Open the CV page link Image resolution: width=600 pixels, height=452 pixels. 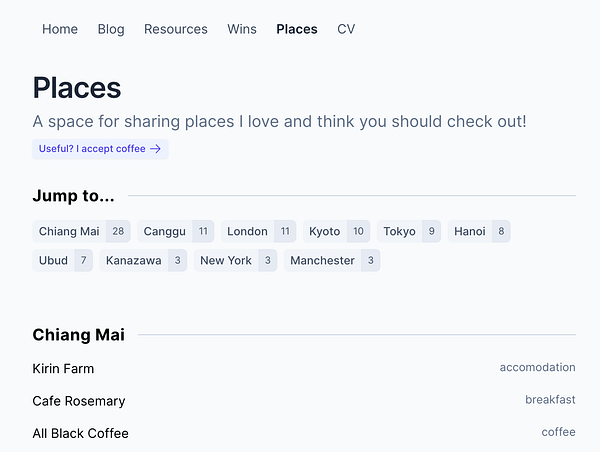click(346, 29)
